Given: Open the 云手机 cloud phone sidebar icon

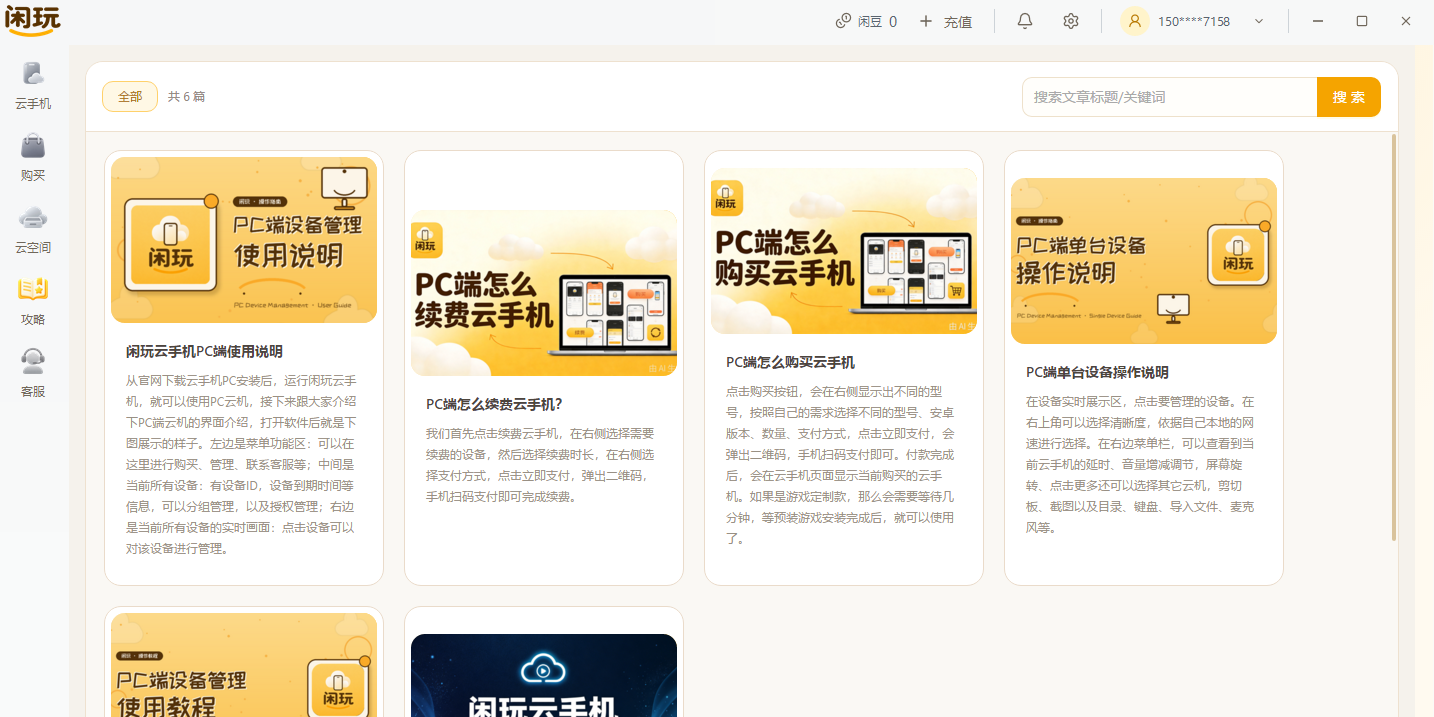Looking at the screenshot, I should pos(33,74).
